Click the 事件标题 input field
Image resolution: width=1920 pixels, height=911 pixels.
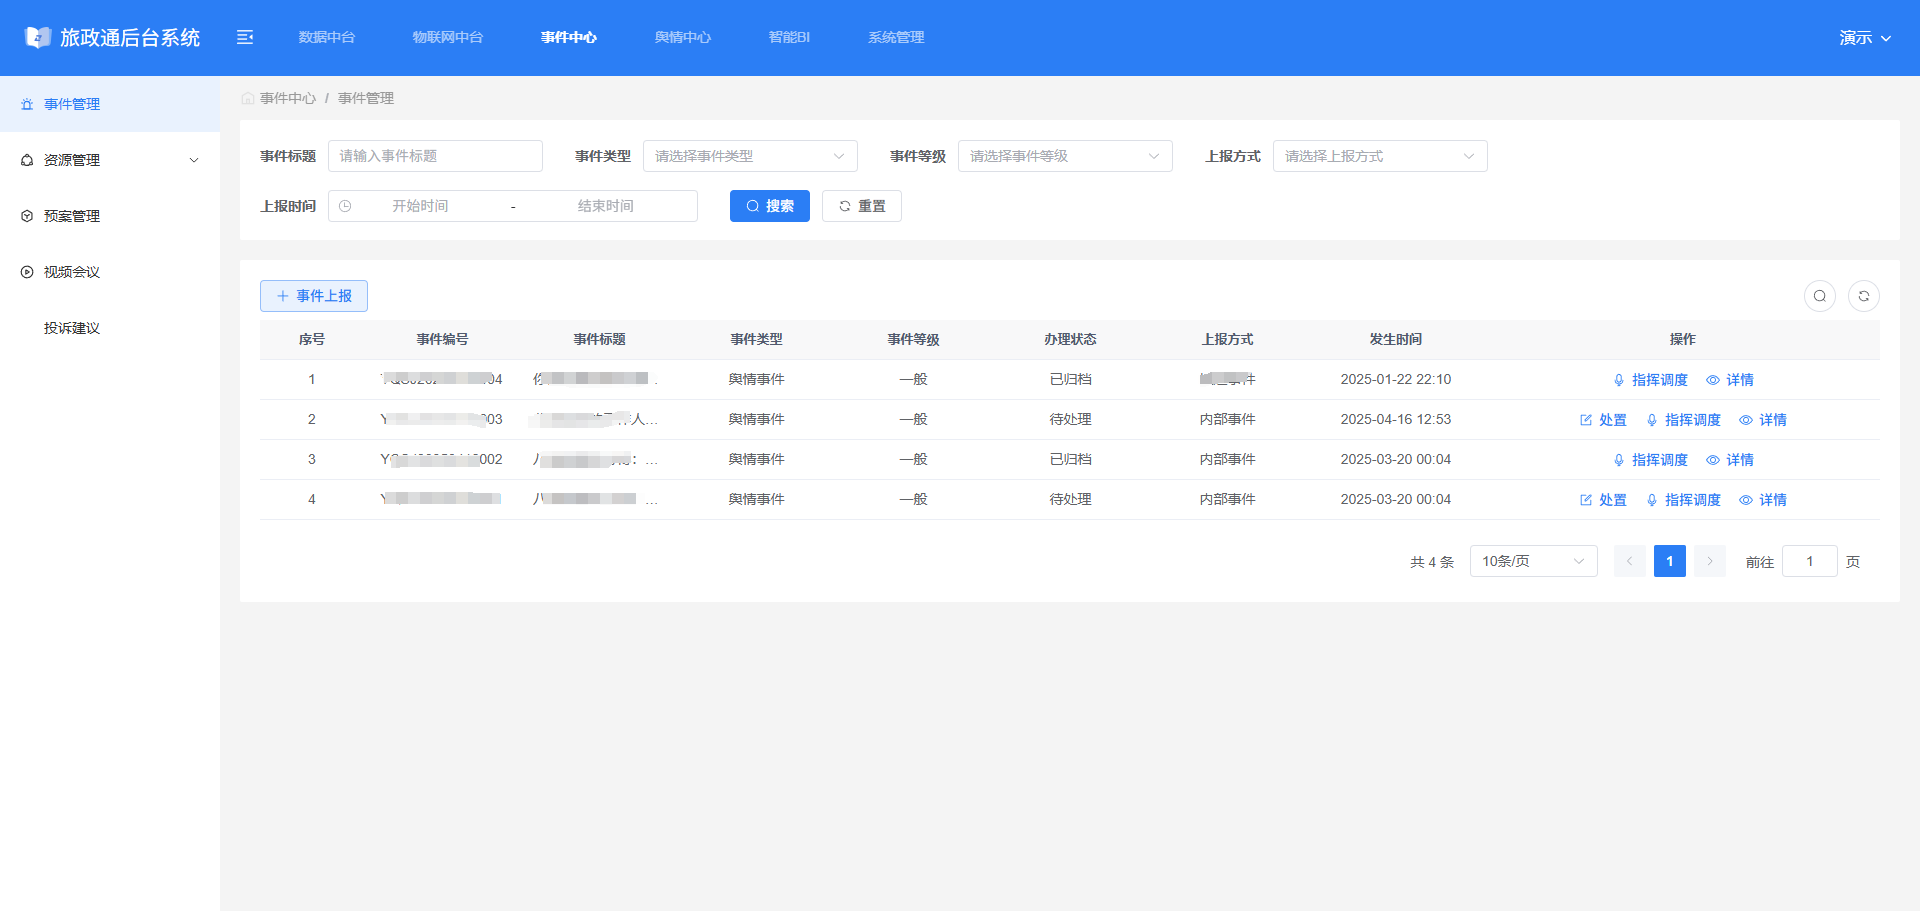tap(435, 156)
